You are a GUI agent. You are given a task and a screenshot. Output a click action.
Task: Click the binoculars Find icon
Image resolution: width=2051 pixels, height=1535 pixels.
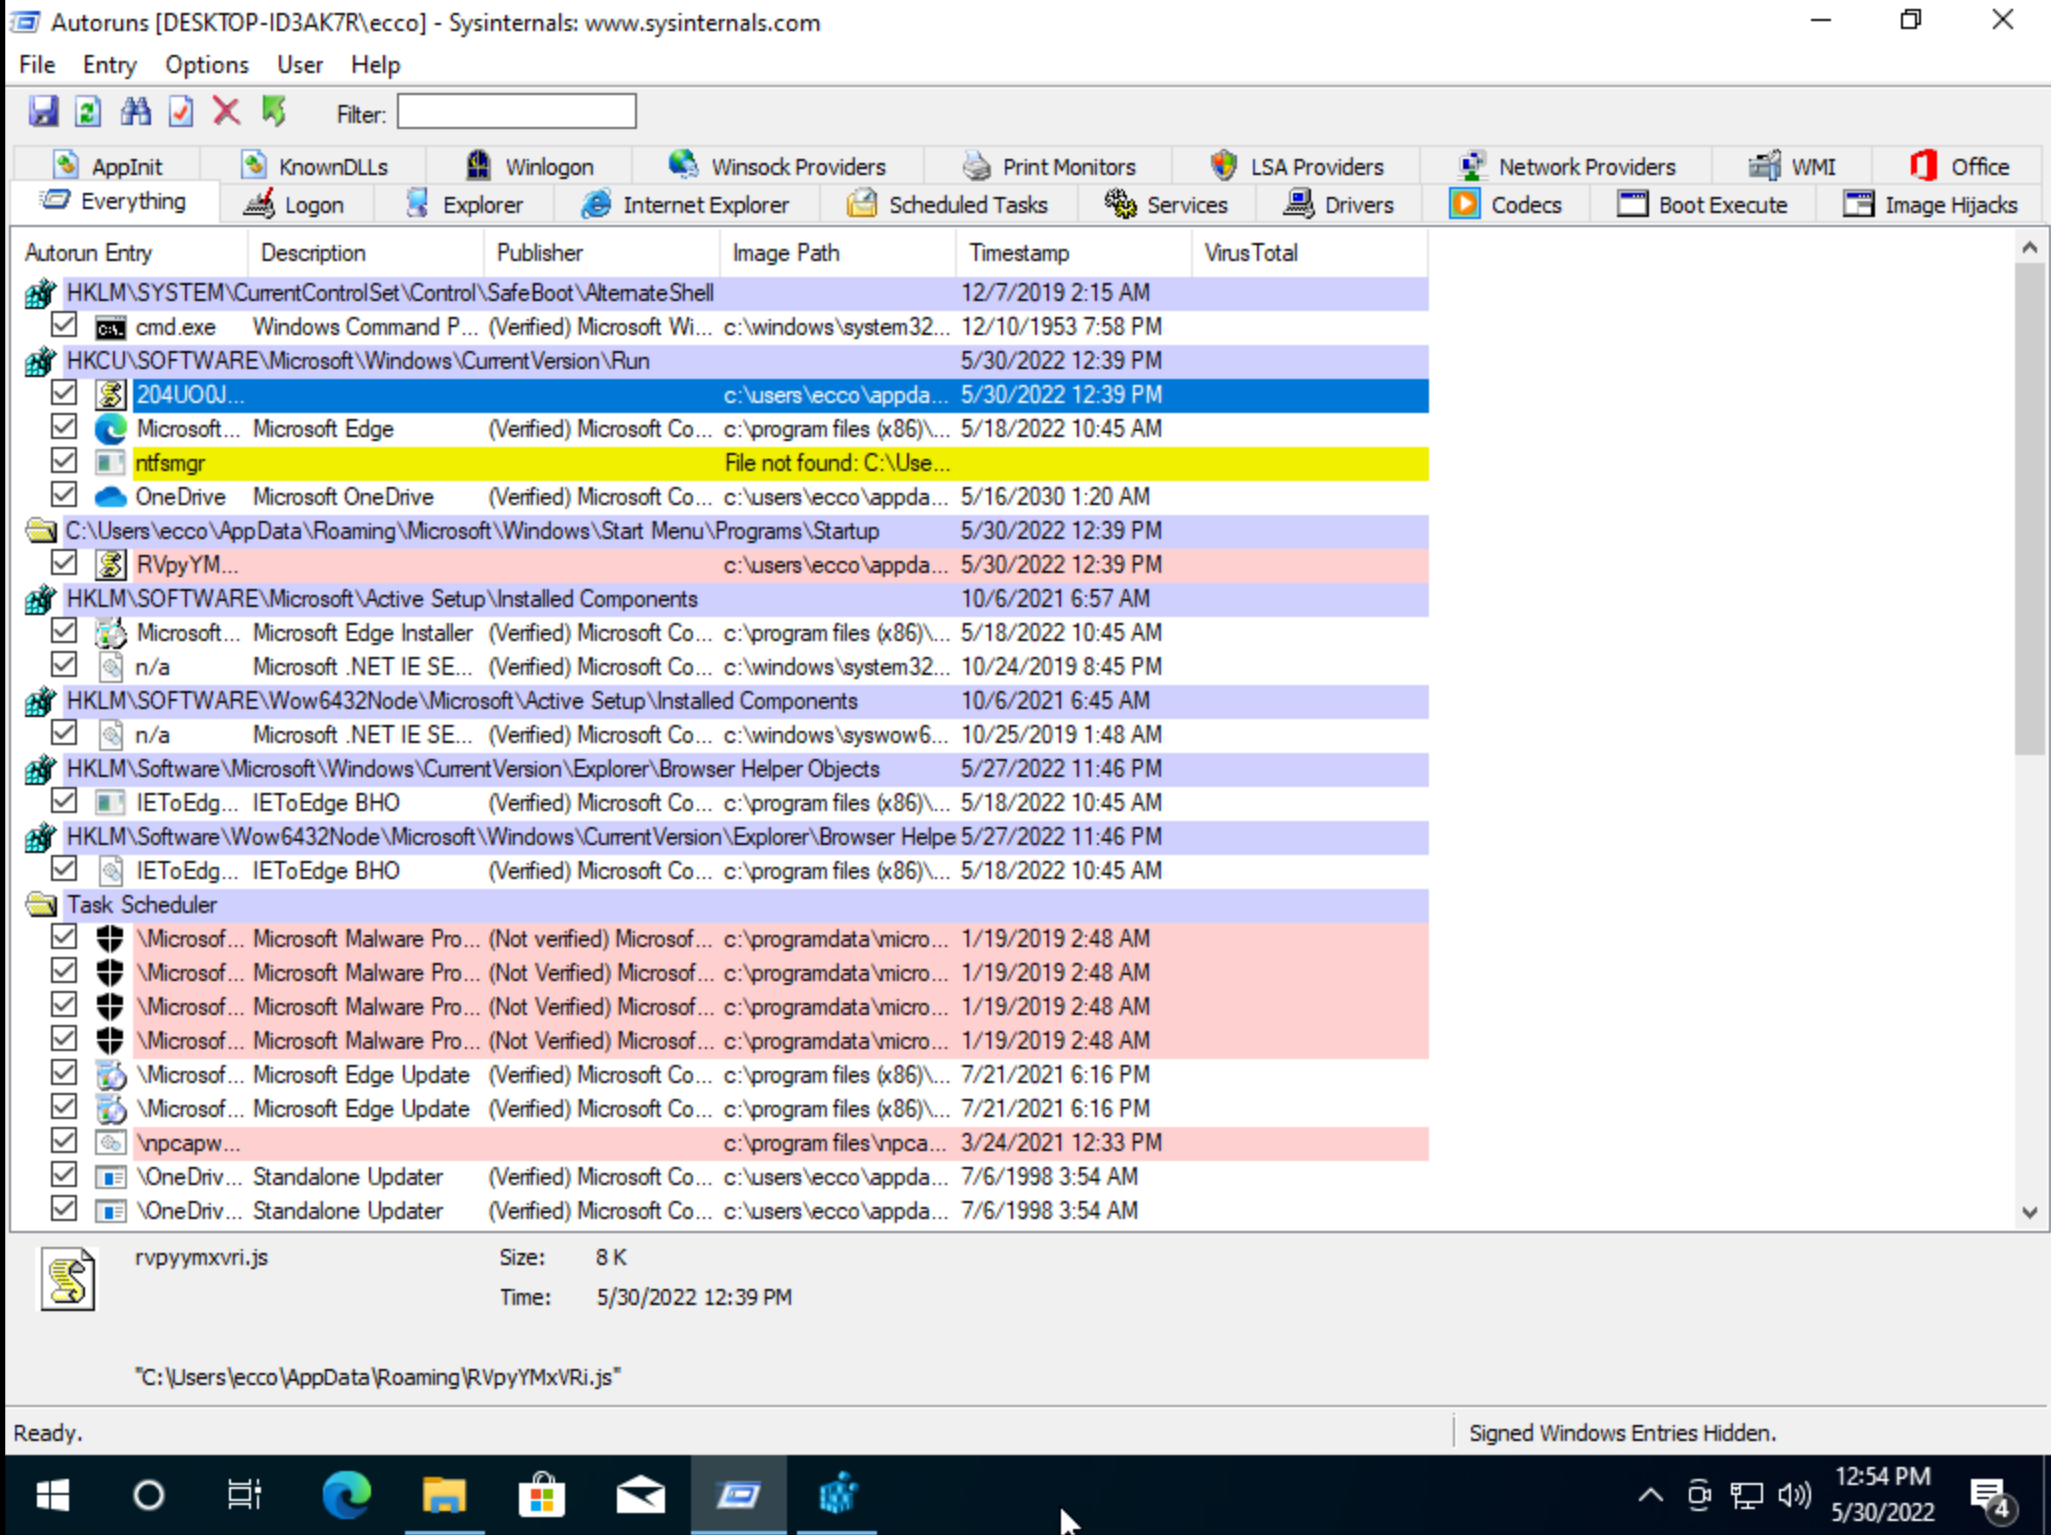tap(135, 111)
